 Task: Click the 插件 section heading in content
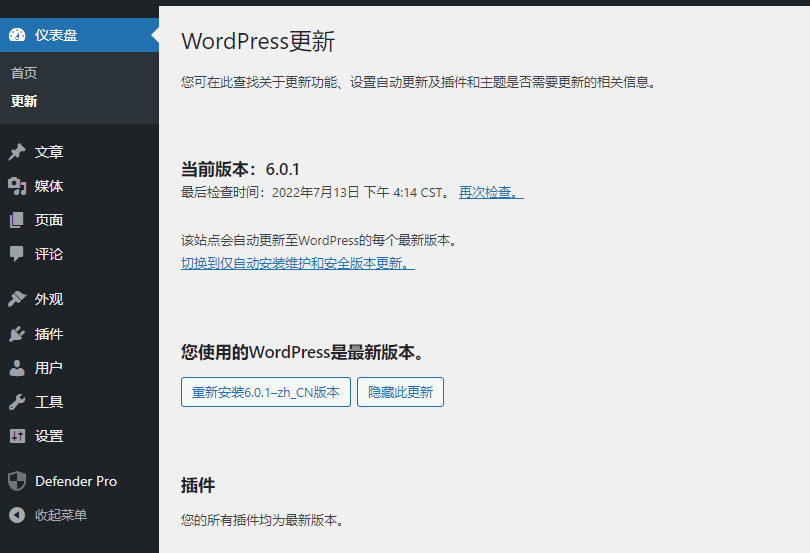[x=198, y=485]
